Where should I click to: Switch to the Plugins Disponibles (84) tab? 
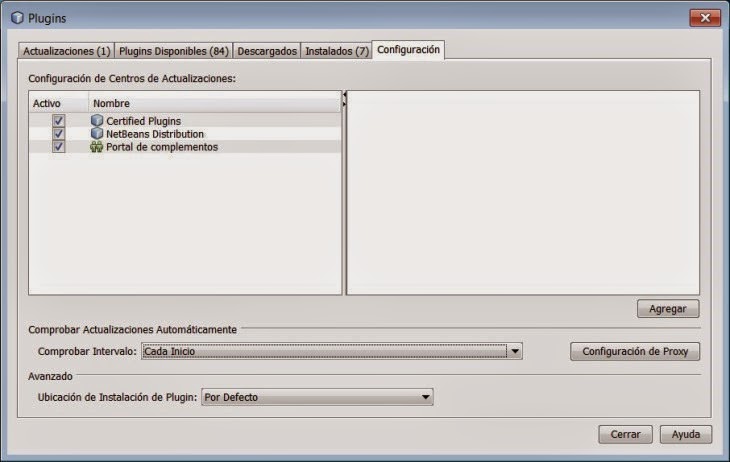point(174,51)
